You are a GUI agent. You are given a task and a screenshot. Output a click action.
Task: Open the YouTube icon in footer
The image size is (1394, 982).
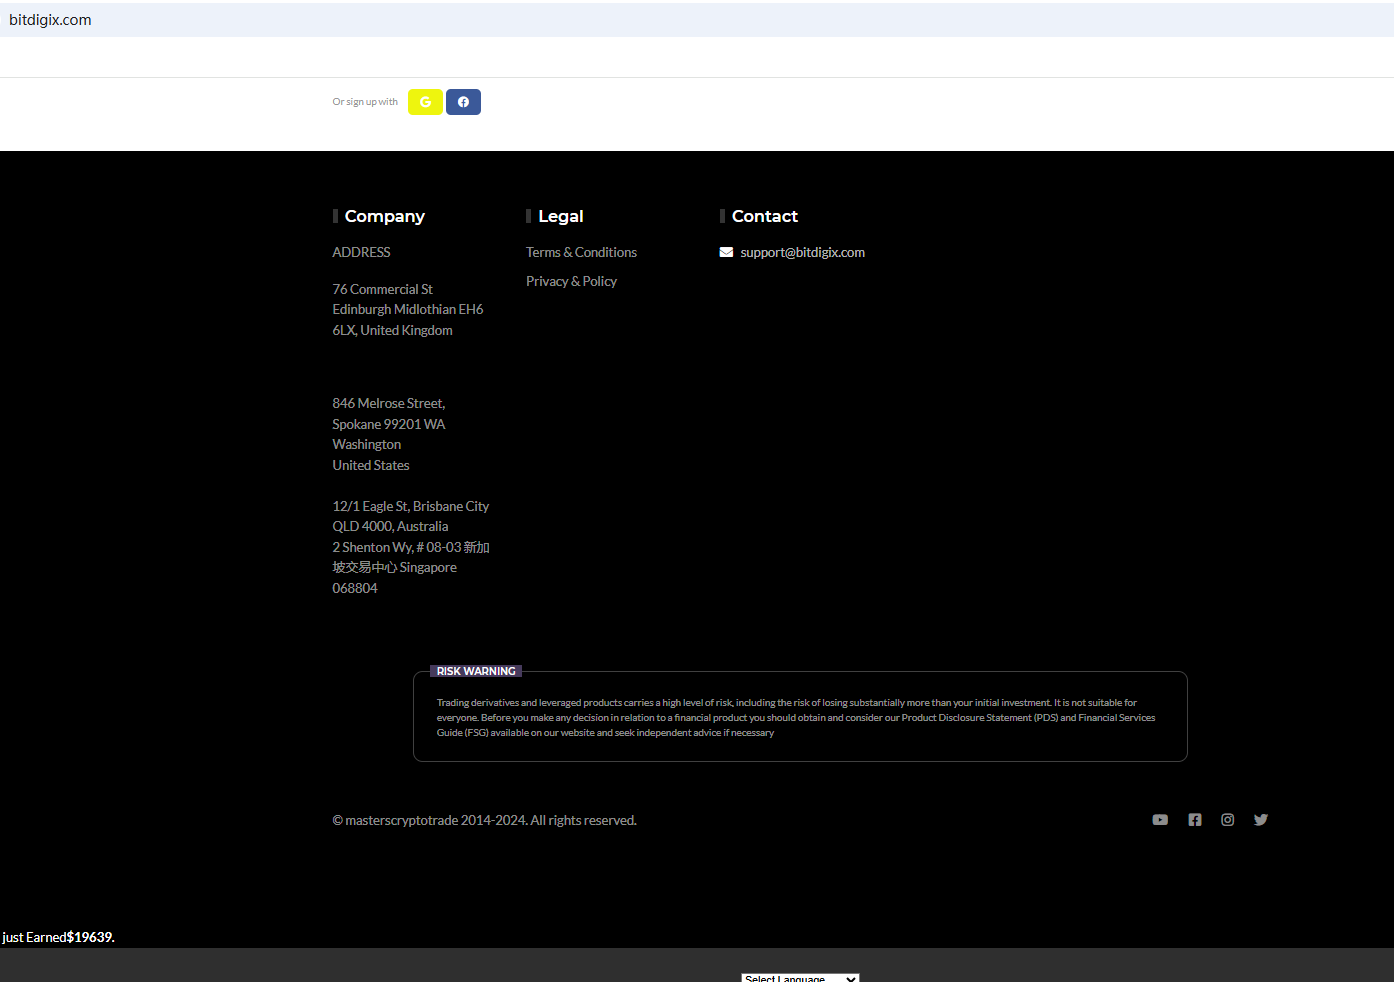point(1160,820)
